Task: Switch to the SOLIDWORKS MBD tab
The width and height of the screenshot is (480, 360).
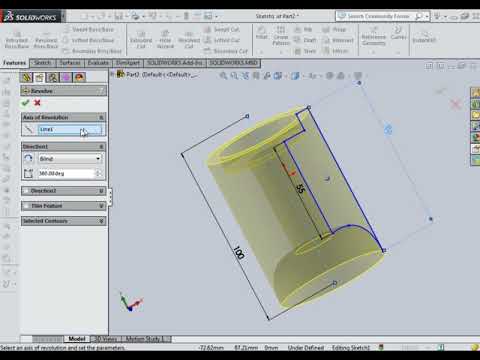Action: [x=234, y=63]
